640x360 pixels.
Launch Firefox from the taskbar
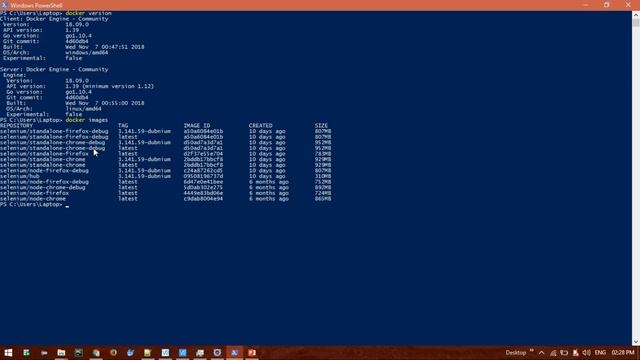(x=113, y=352)
